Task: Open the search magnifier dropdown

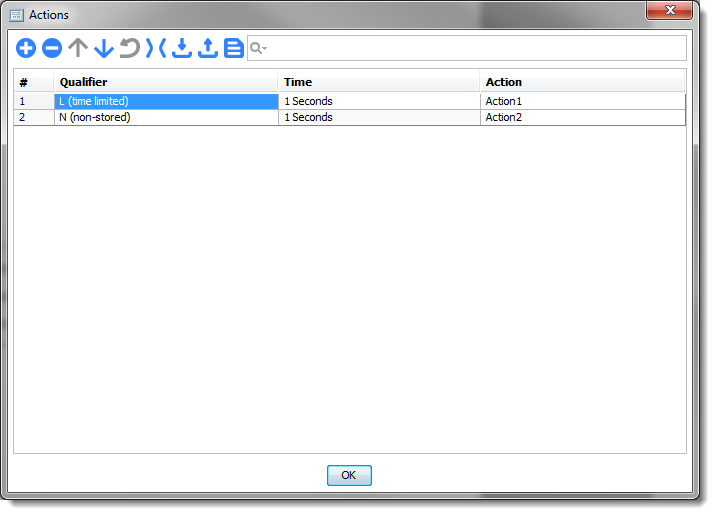Action: click(258, 48)
